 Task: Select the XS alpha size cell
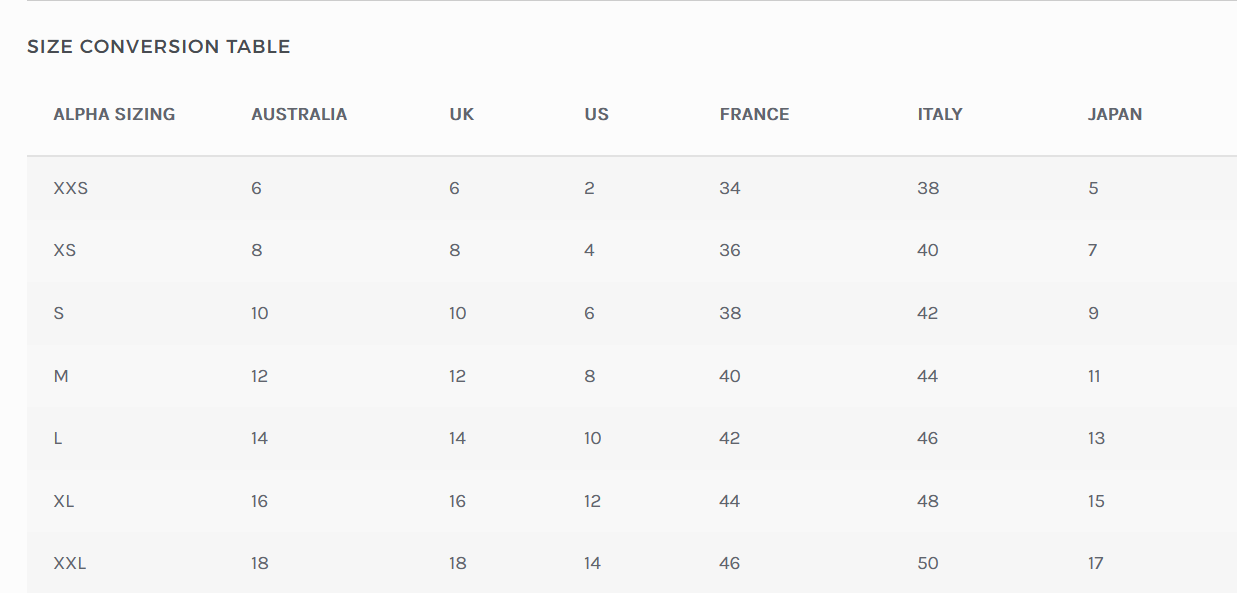coord(64,250)
